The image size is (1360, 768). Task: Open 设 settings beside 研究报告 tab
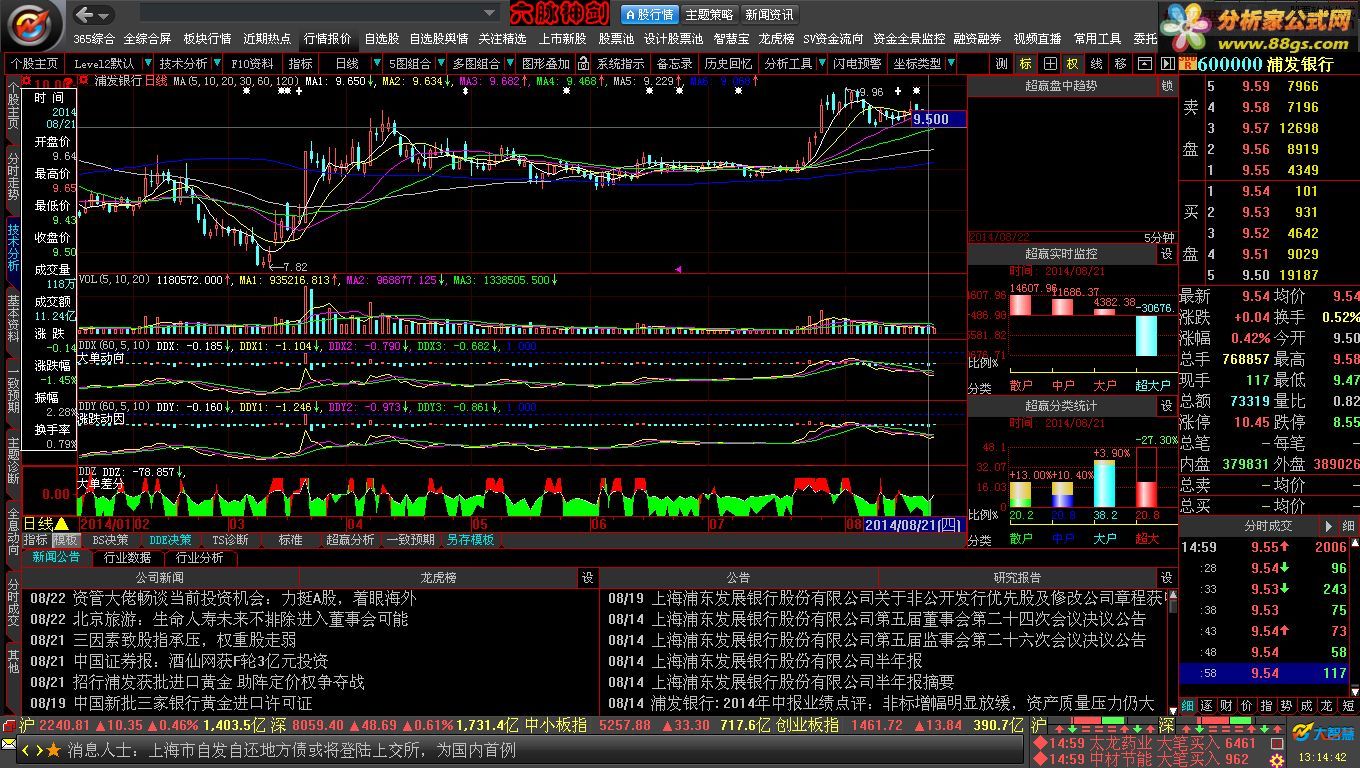tap(1166, 577)
